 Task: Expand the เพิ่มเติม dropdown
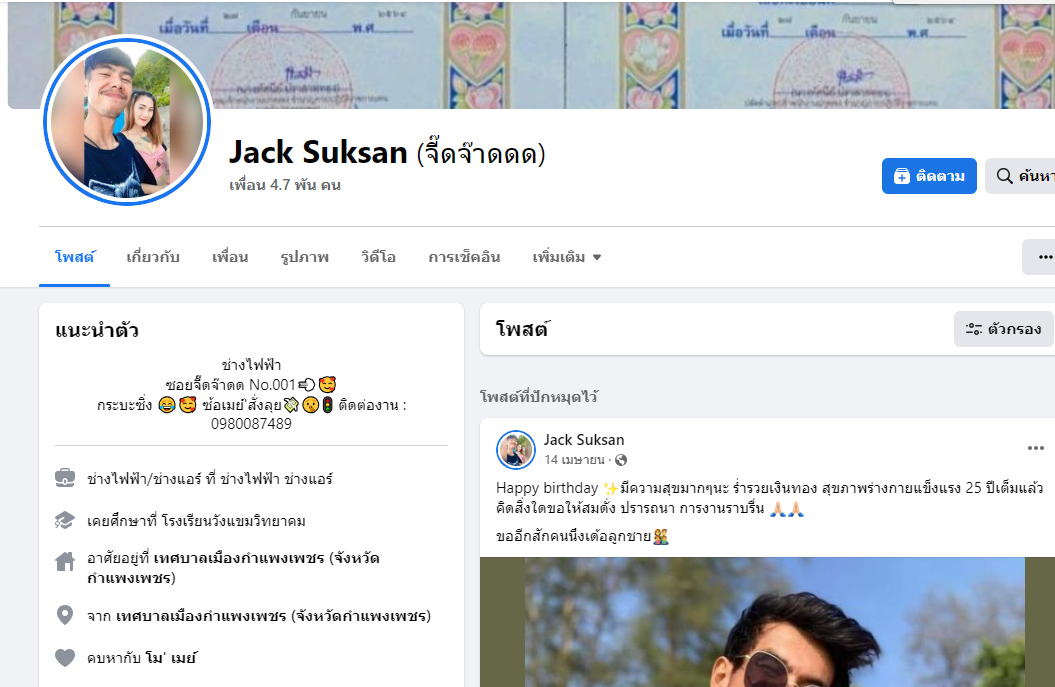click(x=567, y=257)
